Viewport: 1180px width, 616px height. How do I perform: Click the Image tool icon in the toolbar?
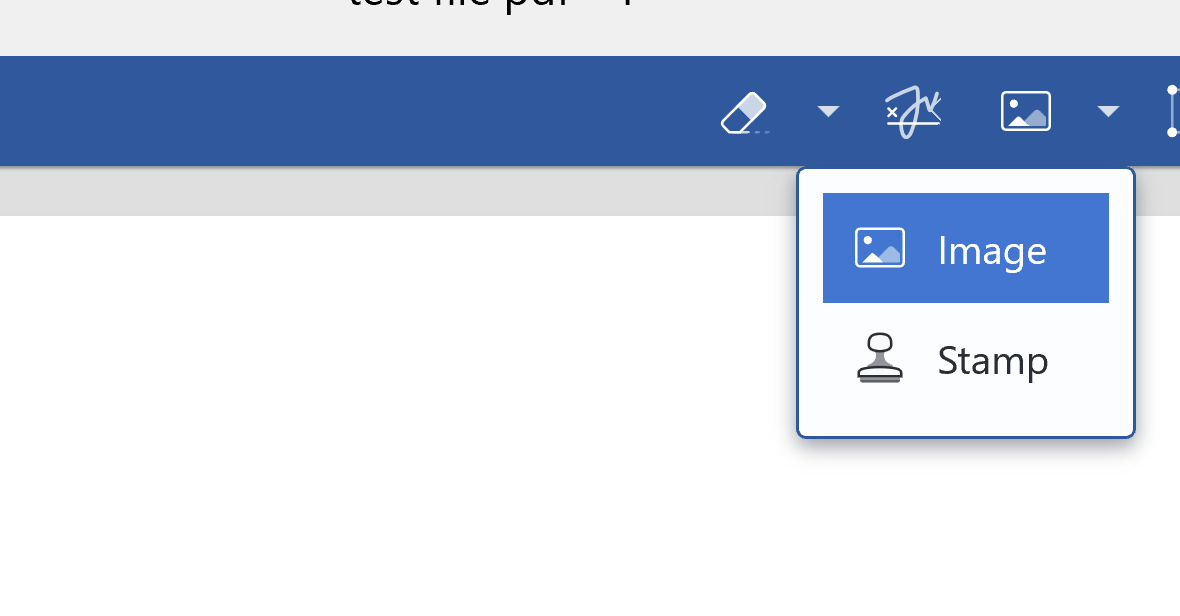1026,111
